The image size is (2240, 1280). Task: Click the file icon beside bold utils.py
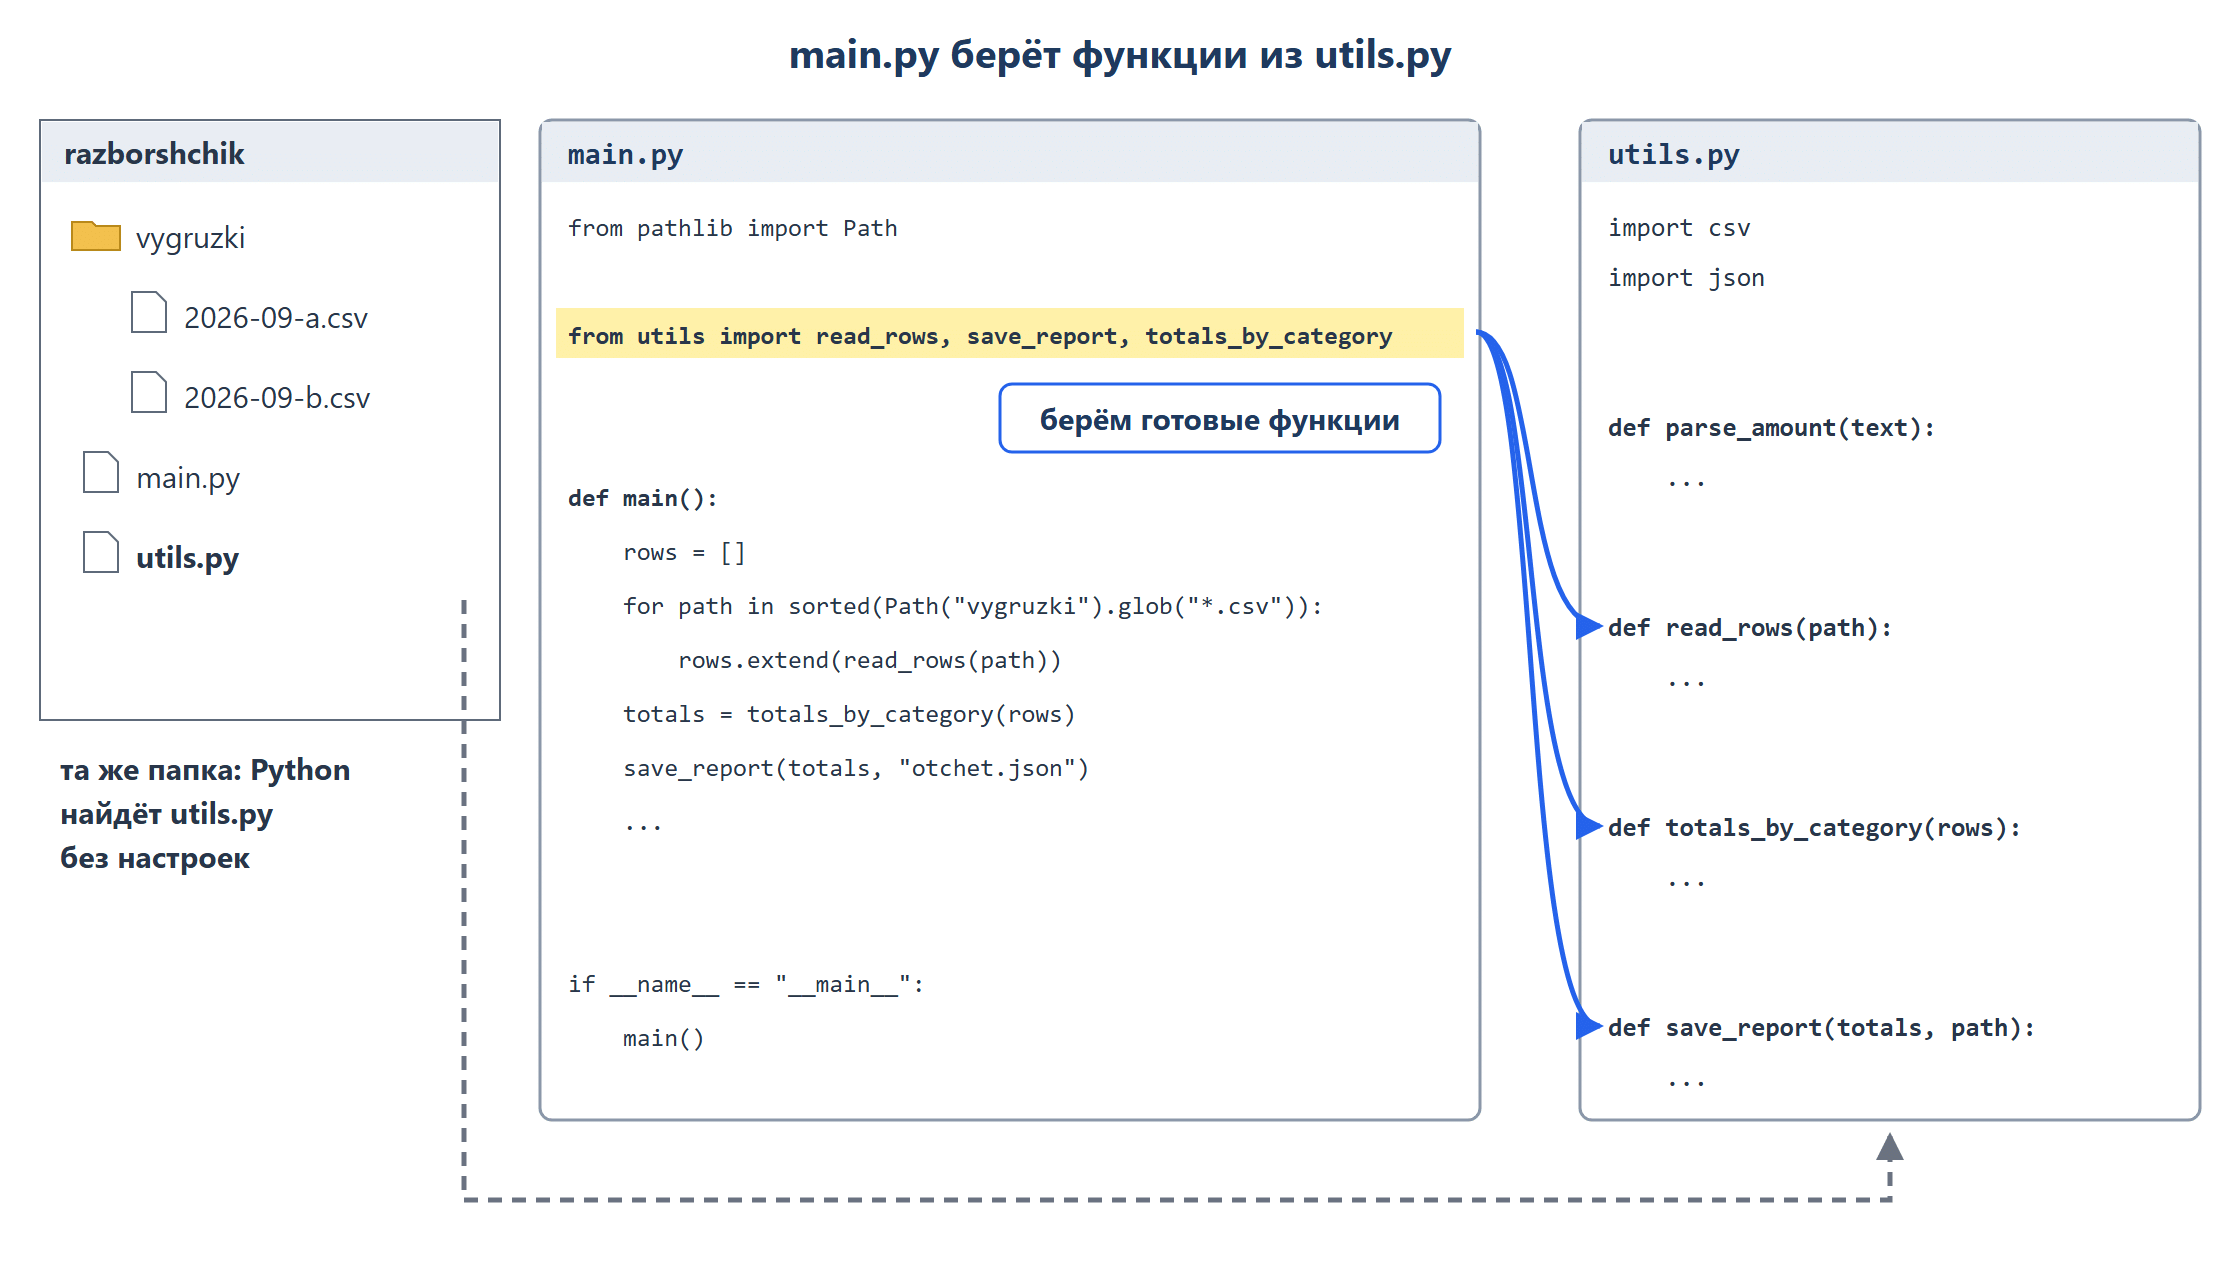coord(101,552)
